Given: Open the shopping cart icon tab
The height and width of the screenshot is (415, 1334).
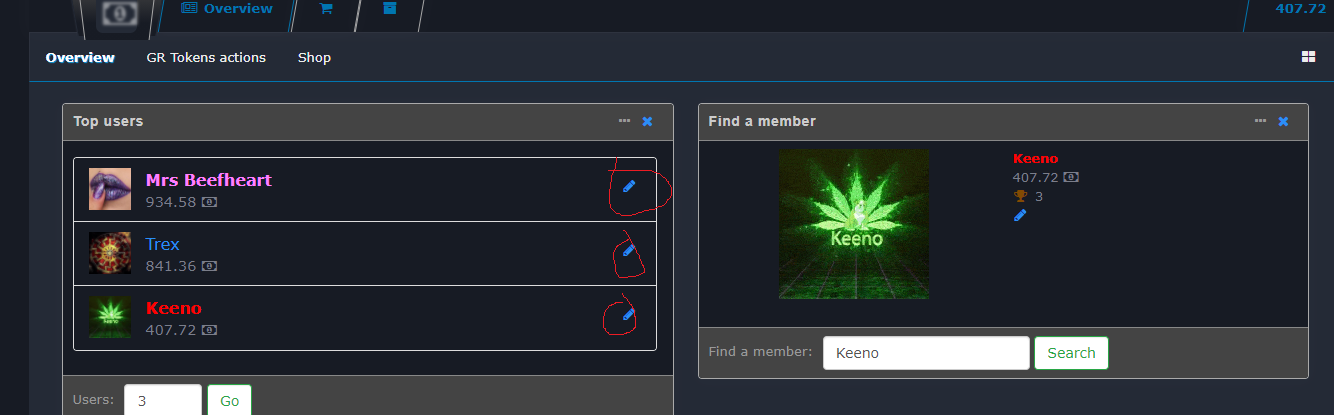Looking at the screenshot, I should click(x=326, y=9).
